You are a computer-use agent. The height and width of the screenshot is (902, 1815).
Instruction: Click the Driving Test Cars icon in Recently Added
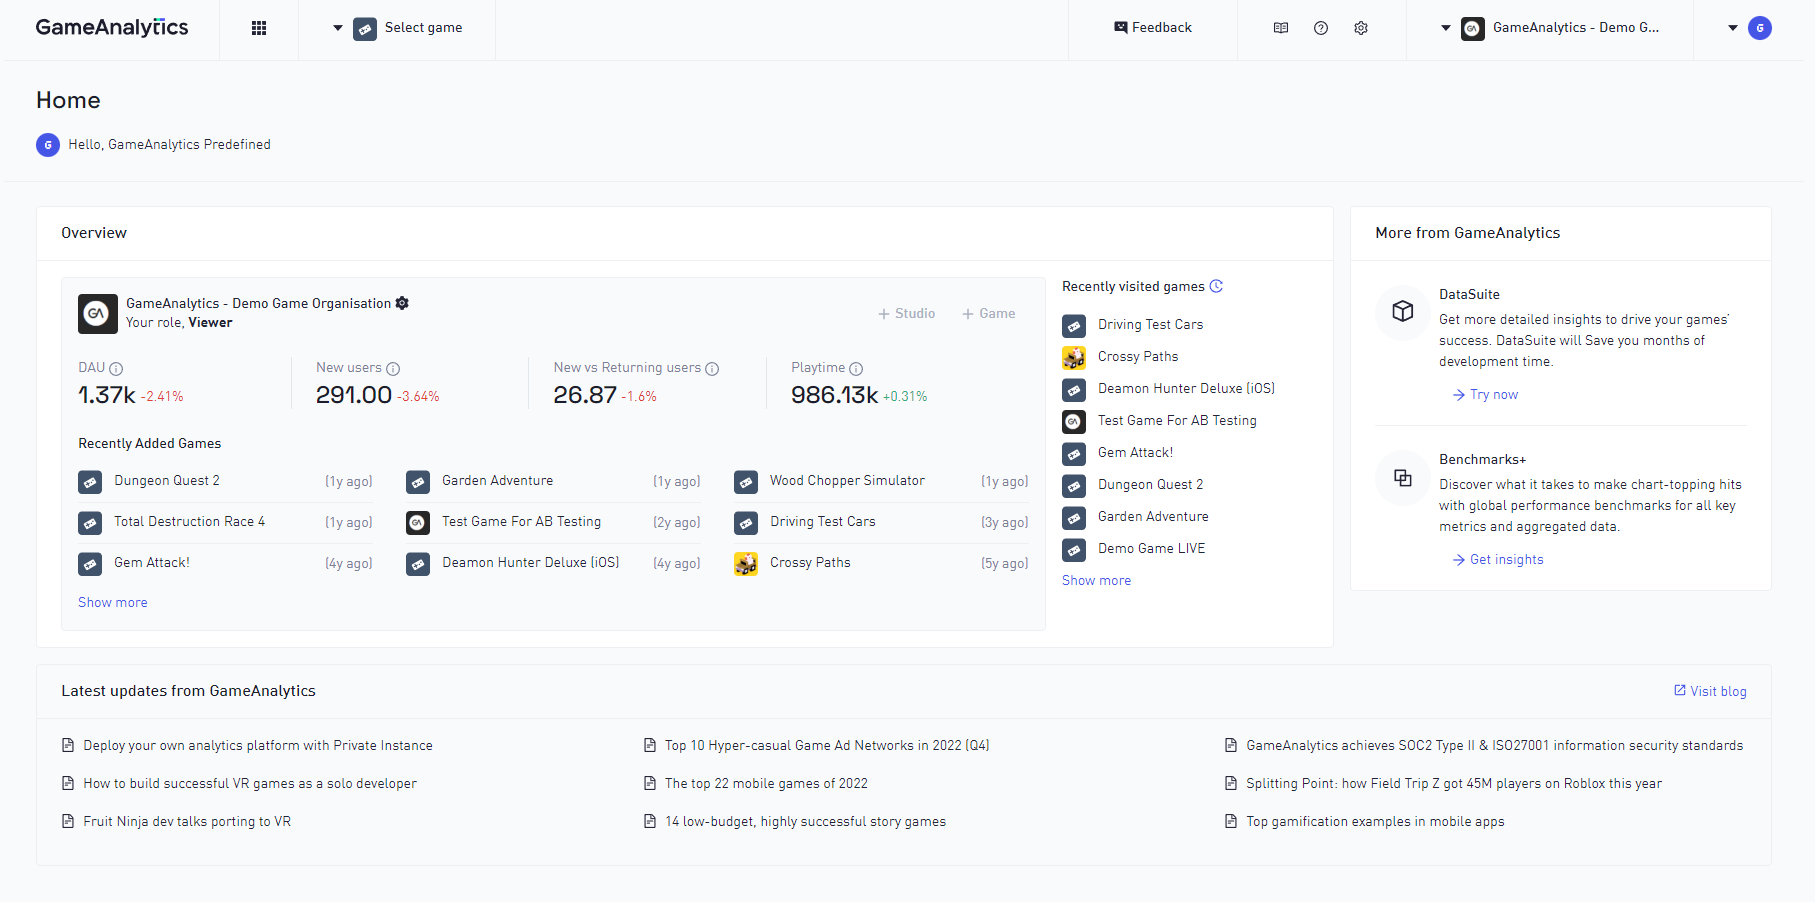pyautogui.click(x=746, y=523)
